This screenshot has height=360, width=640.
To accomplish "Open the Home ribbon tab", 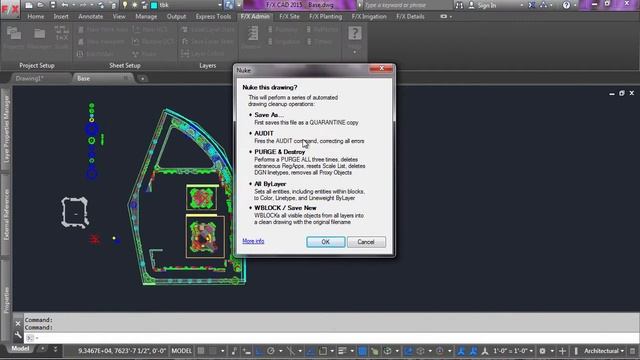I will (36, 17).
